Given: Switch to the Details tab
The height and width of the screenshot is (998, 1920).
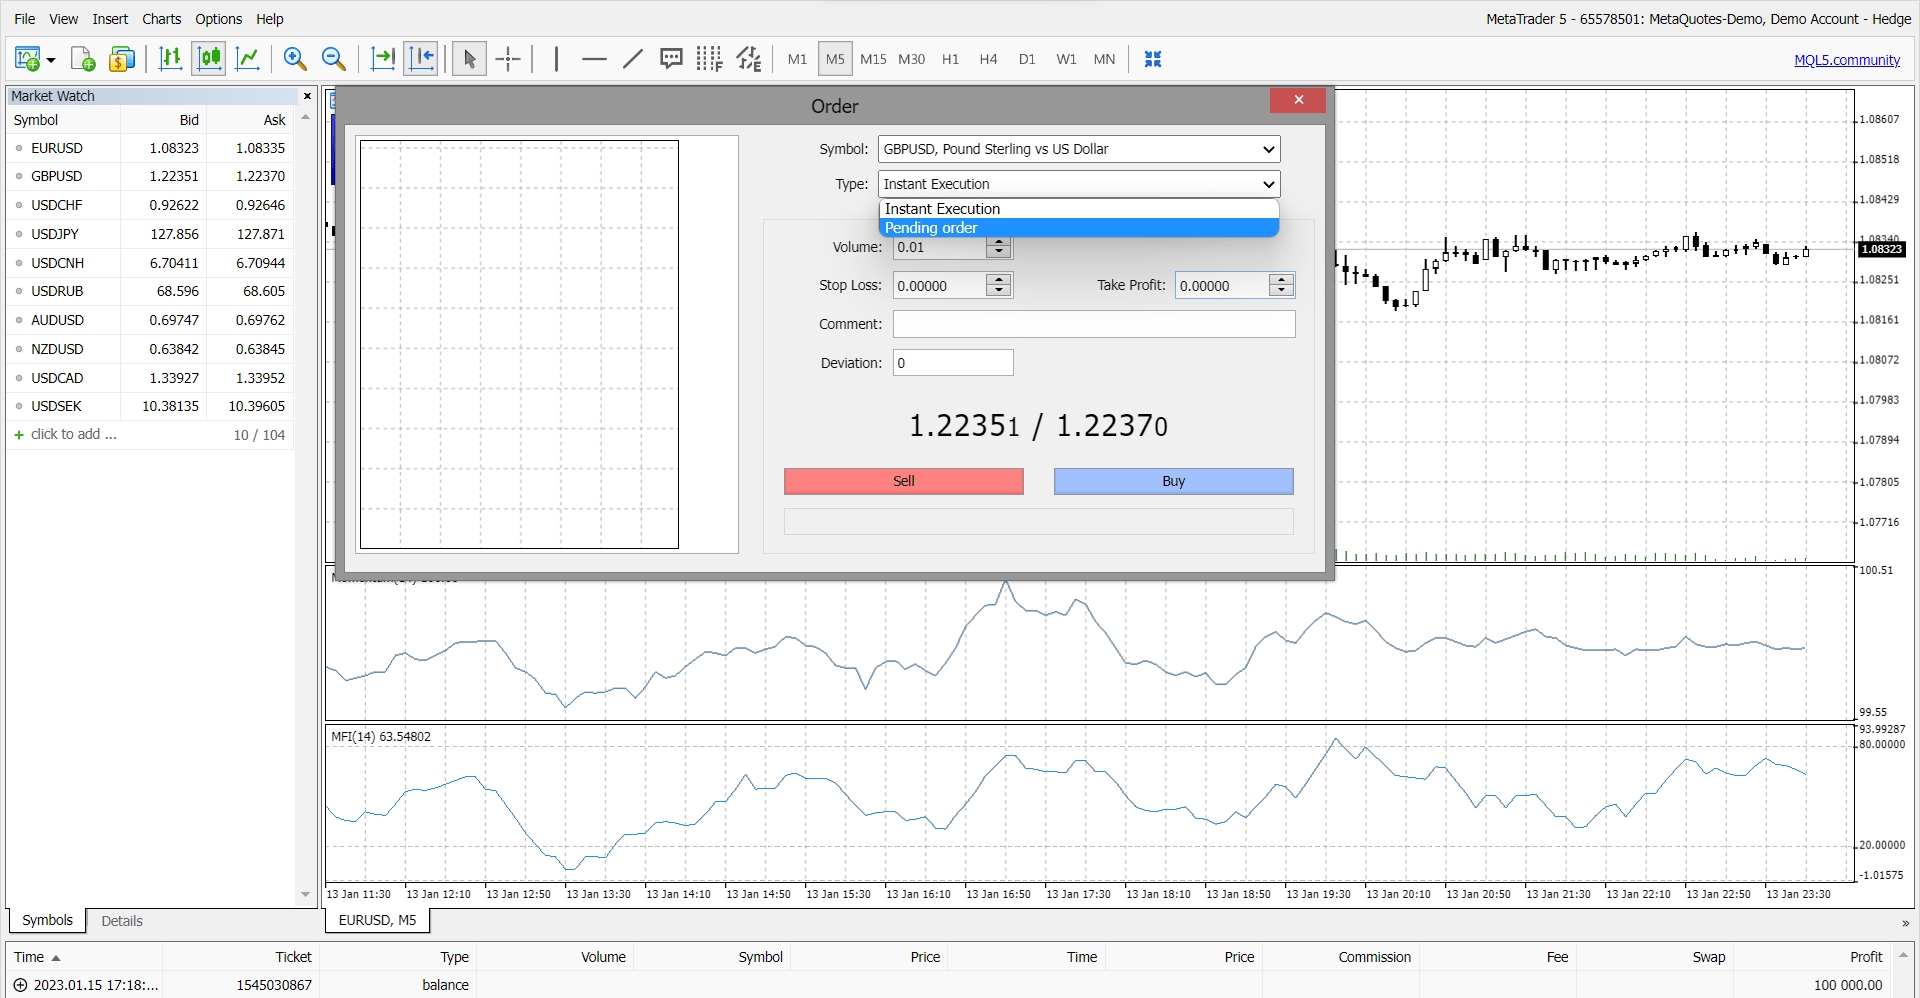Looking at the screenshot, I should point(122,921).
